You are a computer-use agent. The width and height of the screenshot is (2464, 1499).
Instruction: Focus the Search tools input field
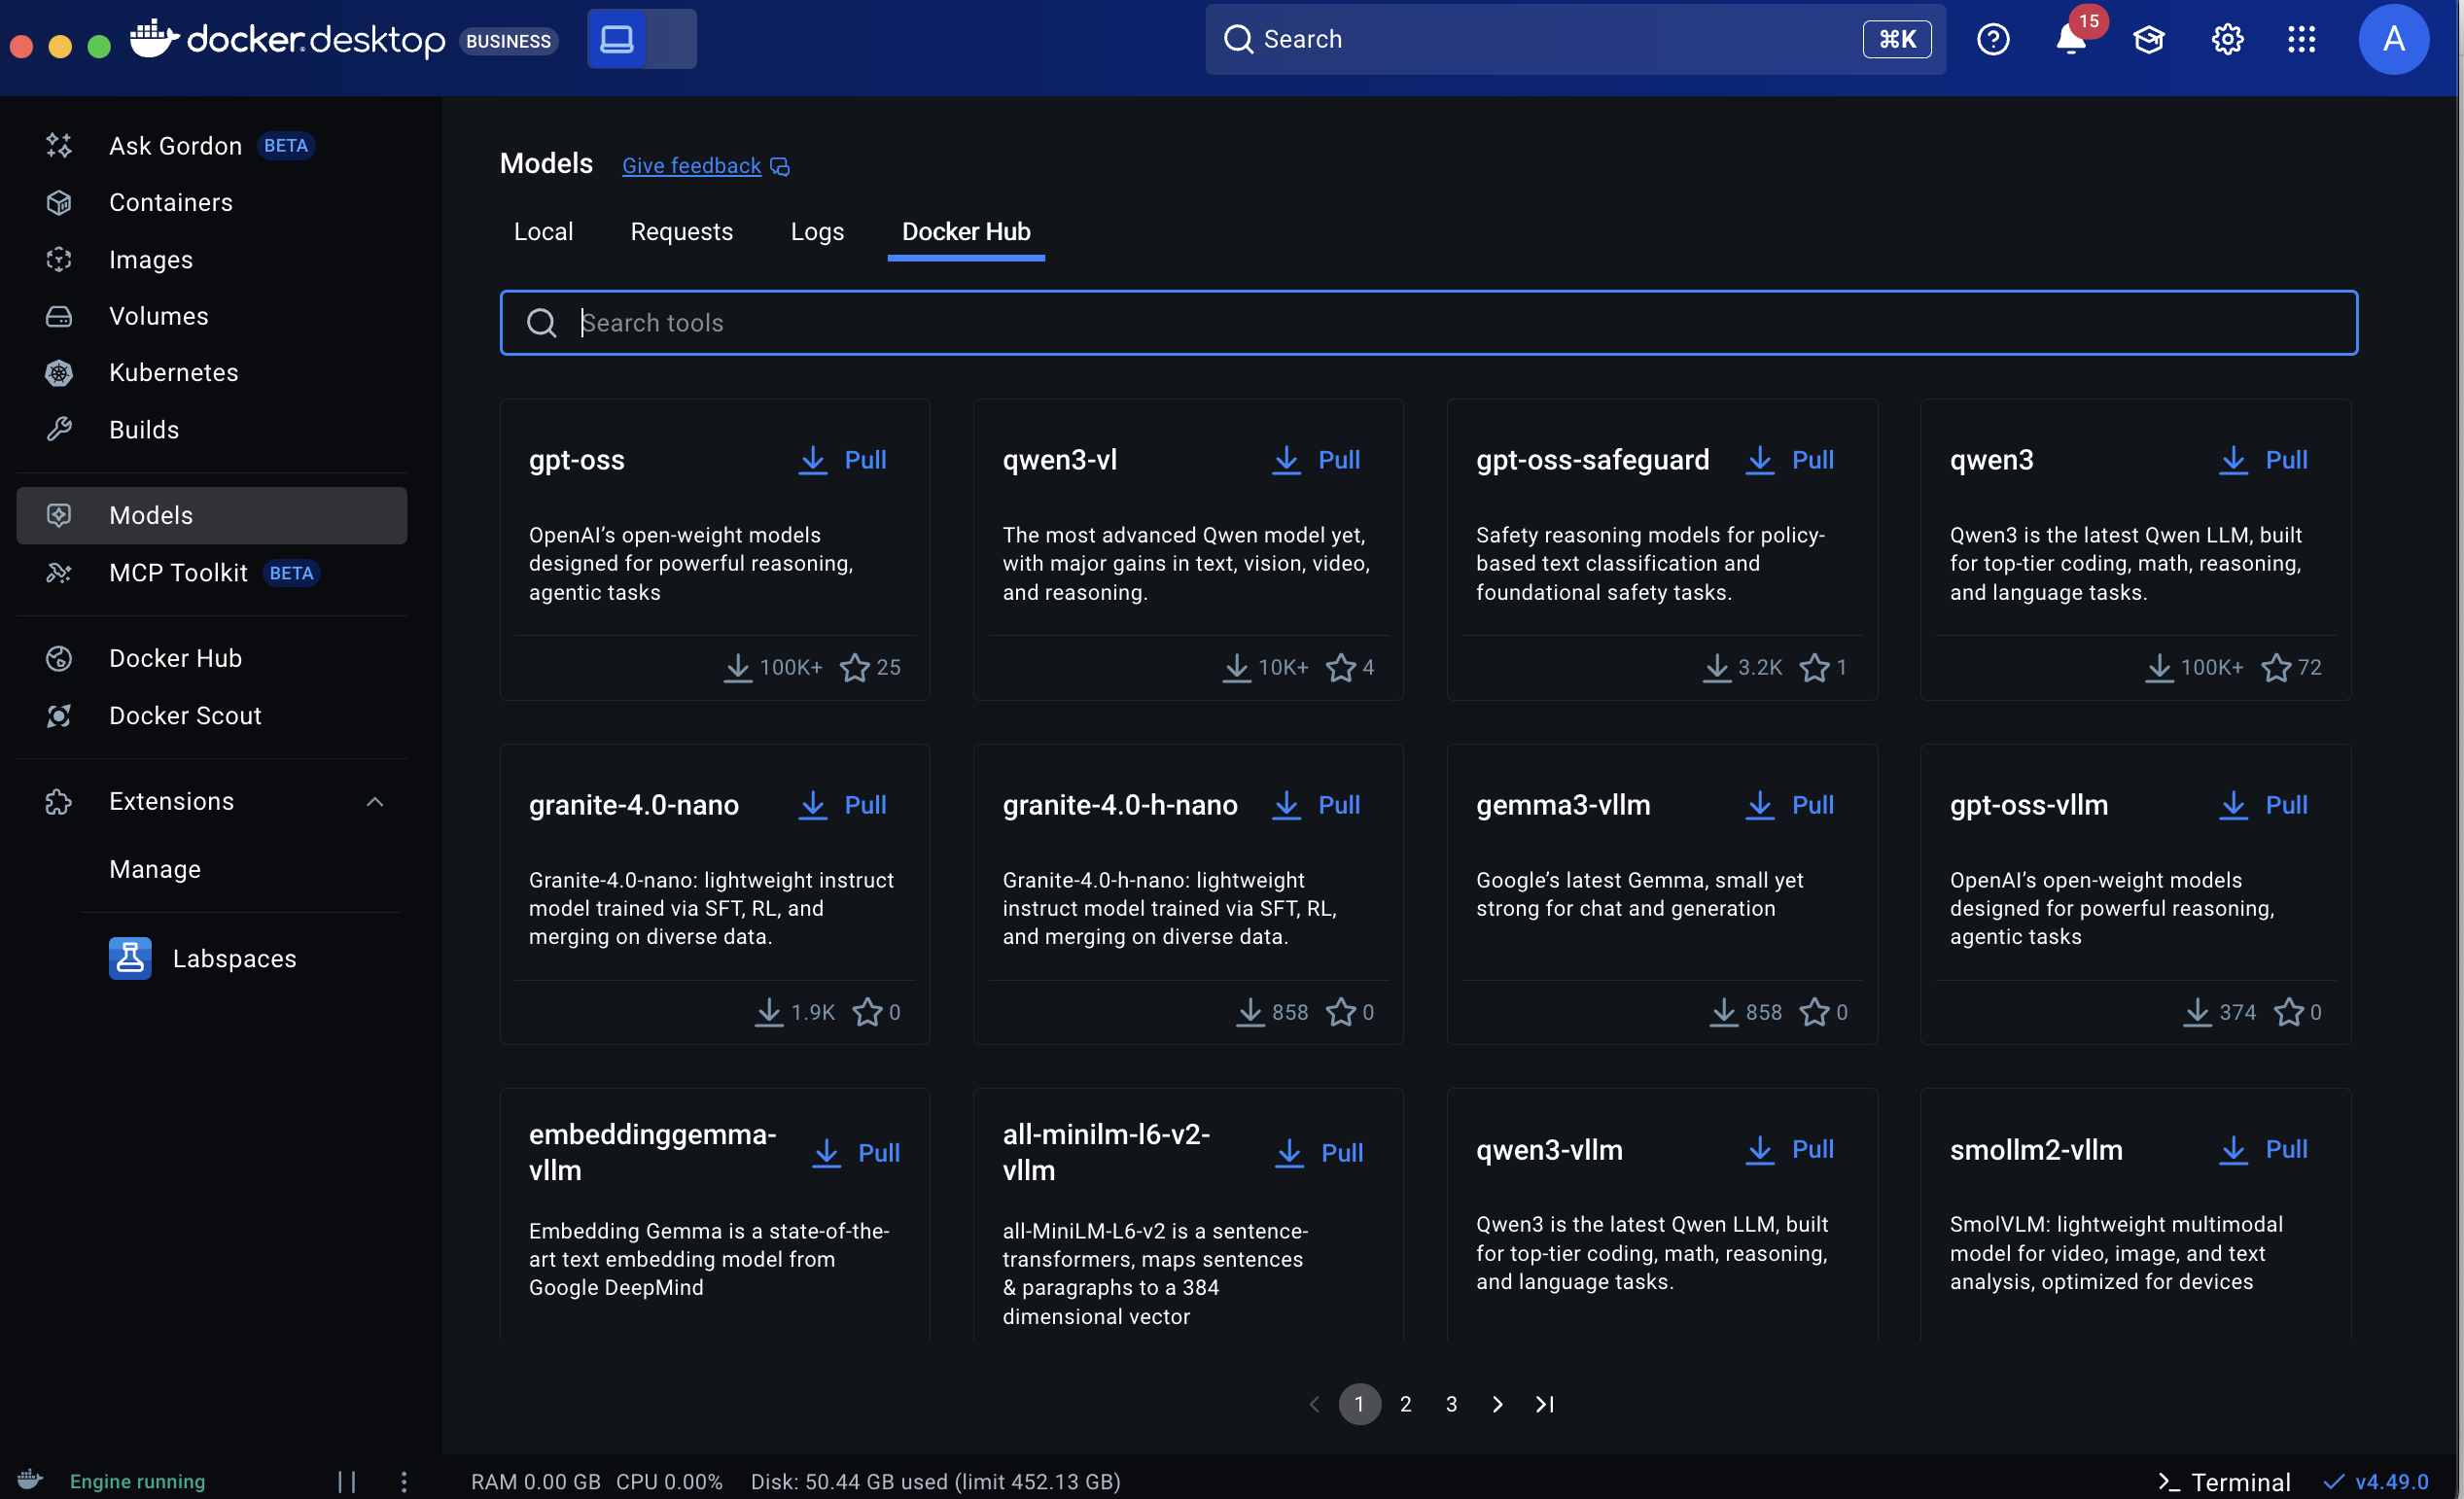click(1428, 323)
